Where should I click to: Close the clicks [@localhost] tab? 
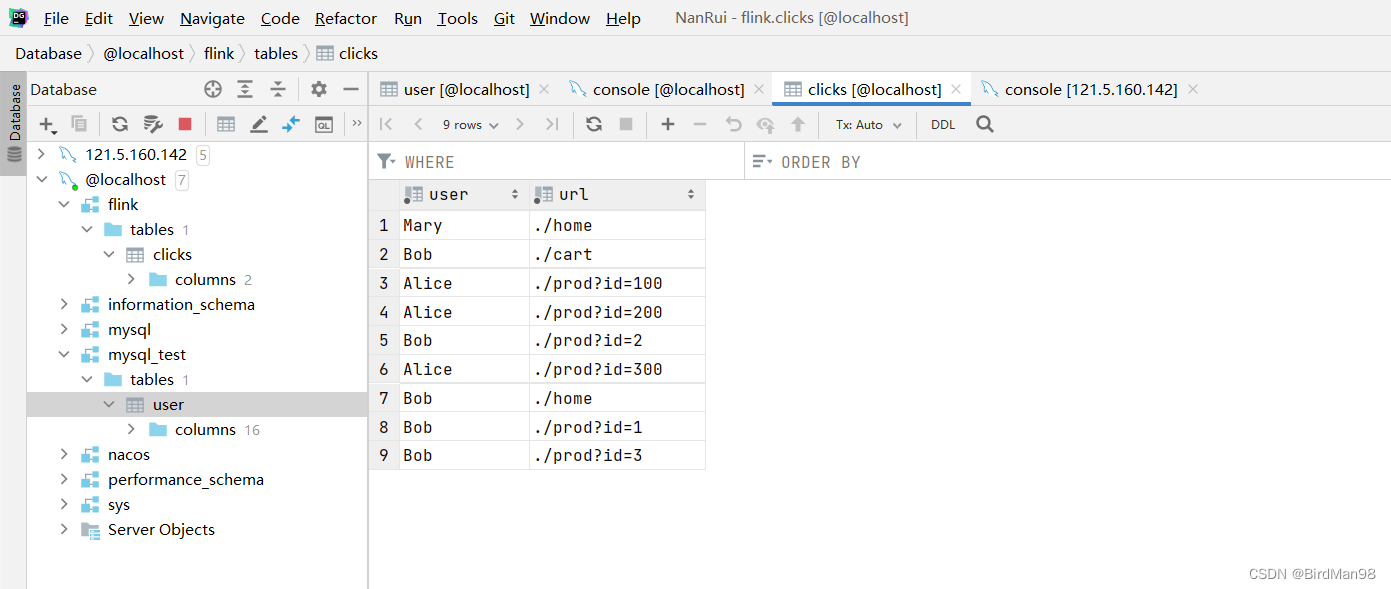coord(956,89)
